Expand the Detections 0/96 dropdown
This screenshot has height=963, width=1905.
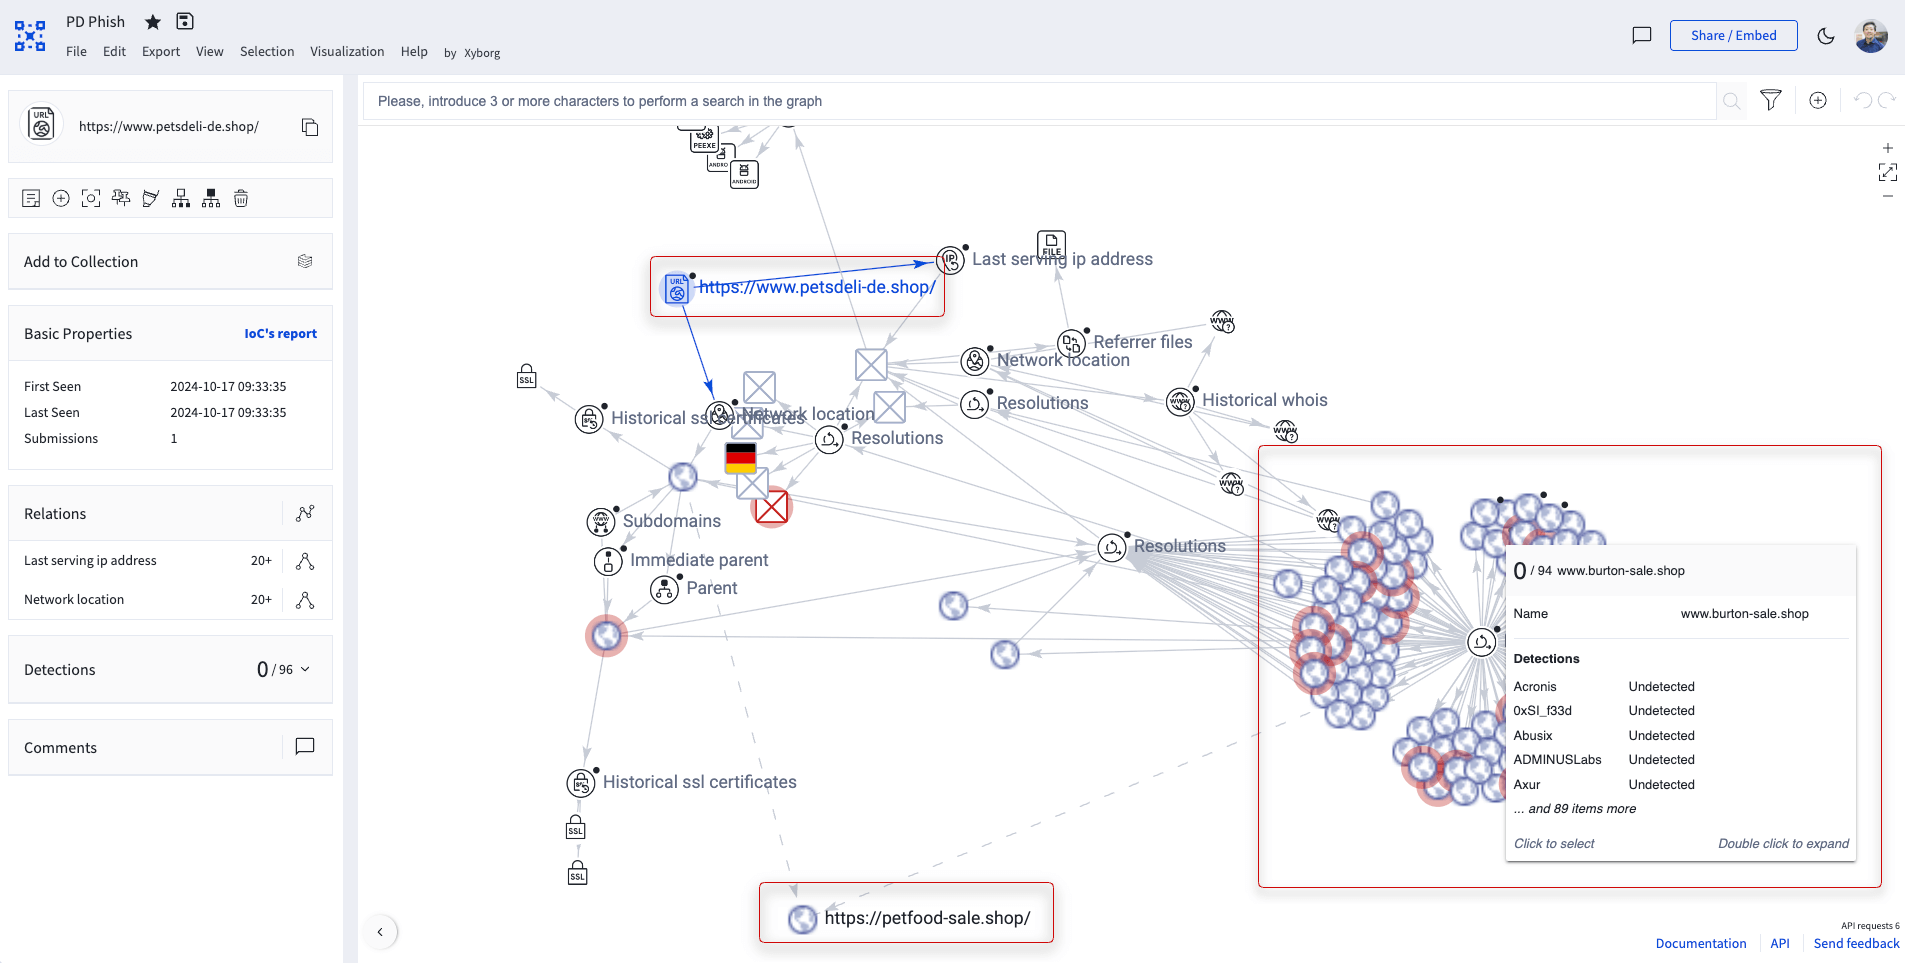[x=305, y=669]
